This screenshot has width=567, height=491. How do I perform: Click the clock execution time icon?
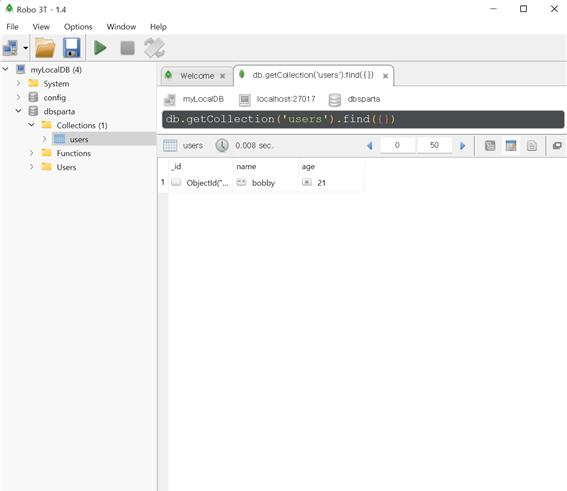(222, 145)
